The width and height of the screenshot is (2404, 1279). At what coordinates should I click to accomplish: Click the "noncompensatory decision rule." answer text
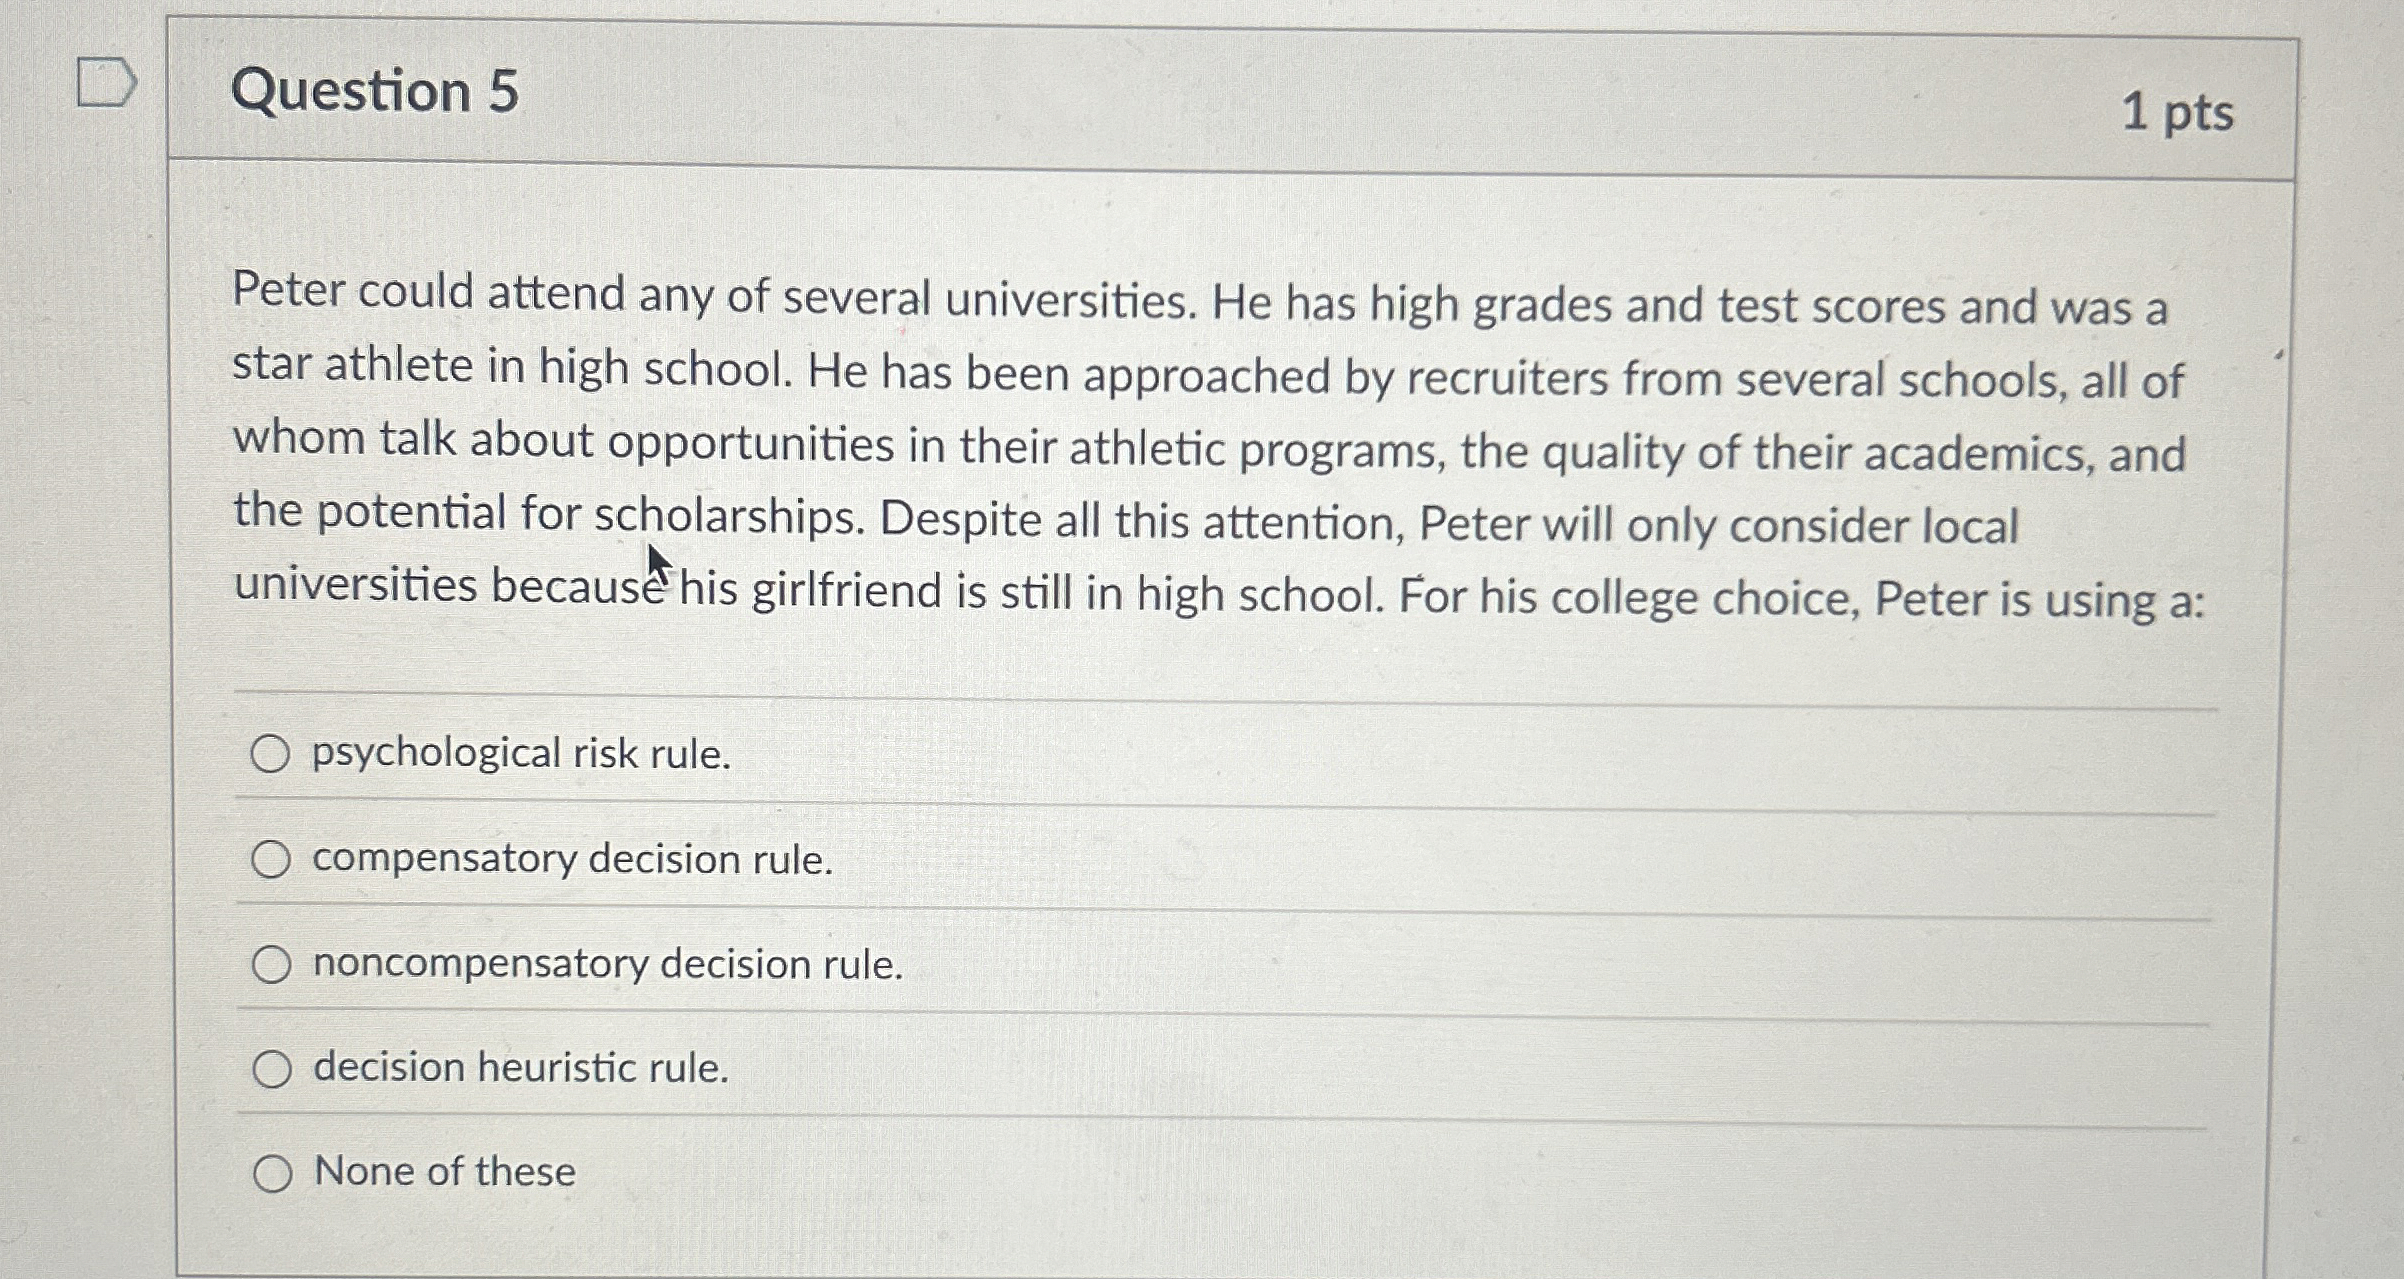(607, 964)
